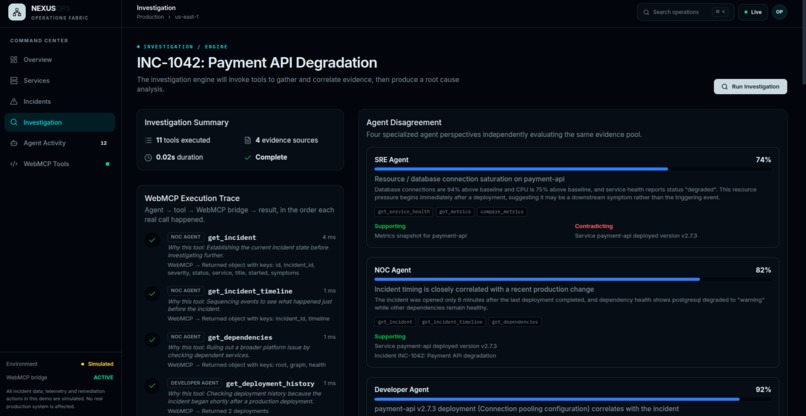Click the search magnifier icon in header
Viewport: 806px width, 416px height.
[647, 12]
